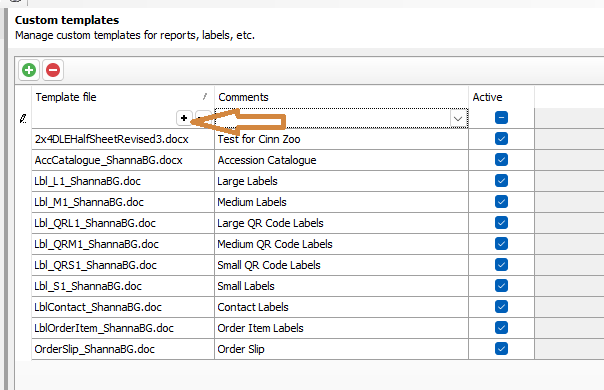Screen dimensions: 604x390
Task: Toggle Active for OrderSlip_ShannaBG.doc
Action: [501, 349]
